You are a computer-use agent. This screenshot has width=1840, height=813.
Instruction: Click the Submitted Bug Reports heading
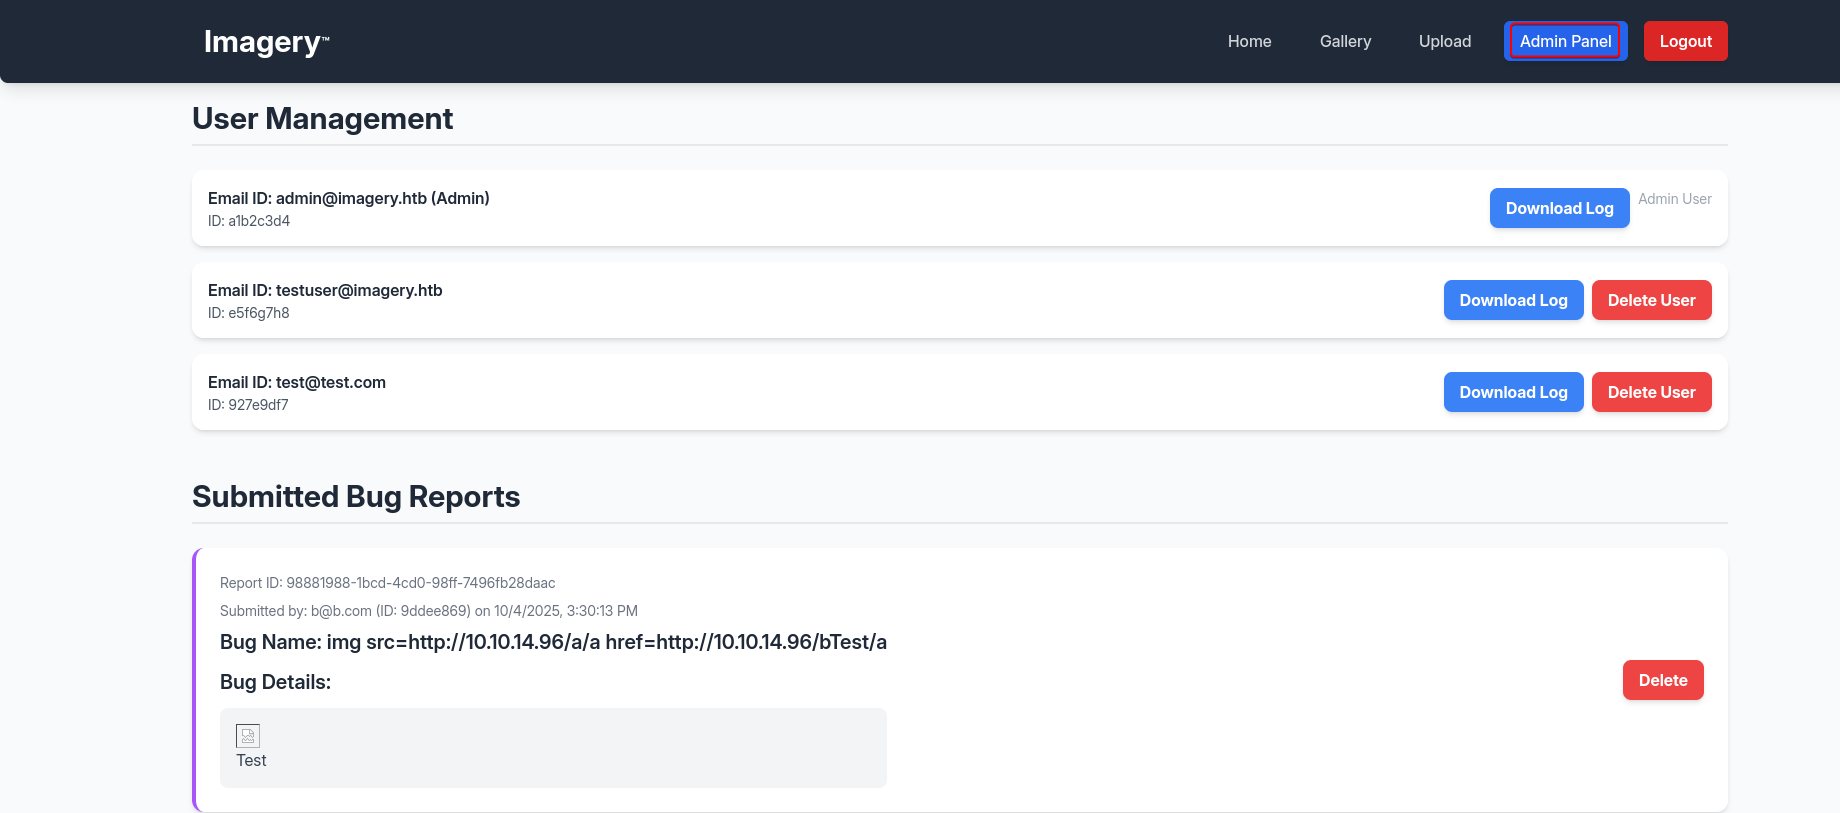(x=356, y=497)
